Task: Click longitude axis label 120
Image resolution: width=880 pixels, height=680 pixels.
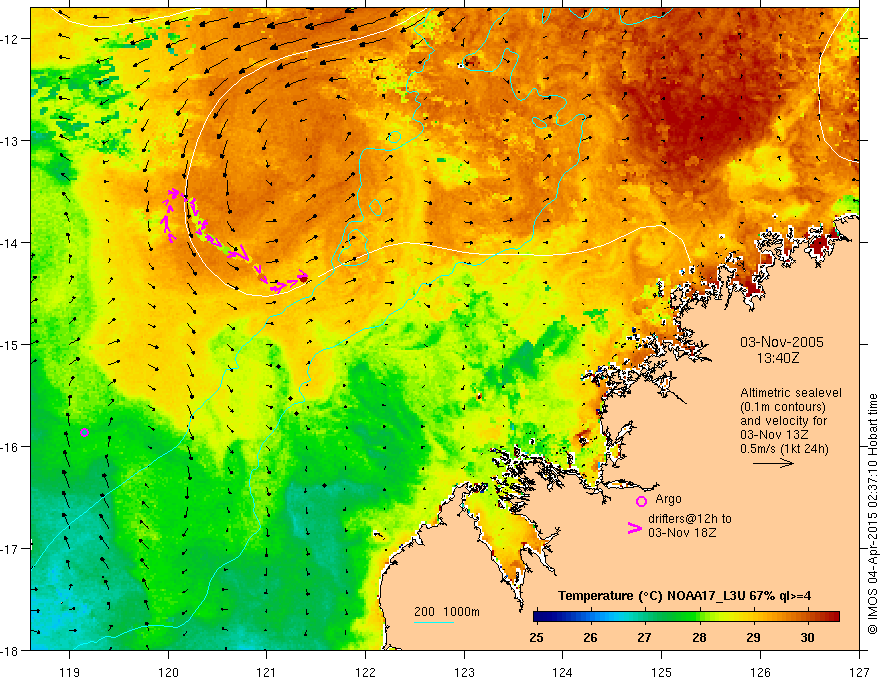Action: click(168, 672)
